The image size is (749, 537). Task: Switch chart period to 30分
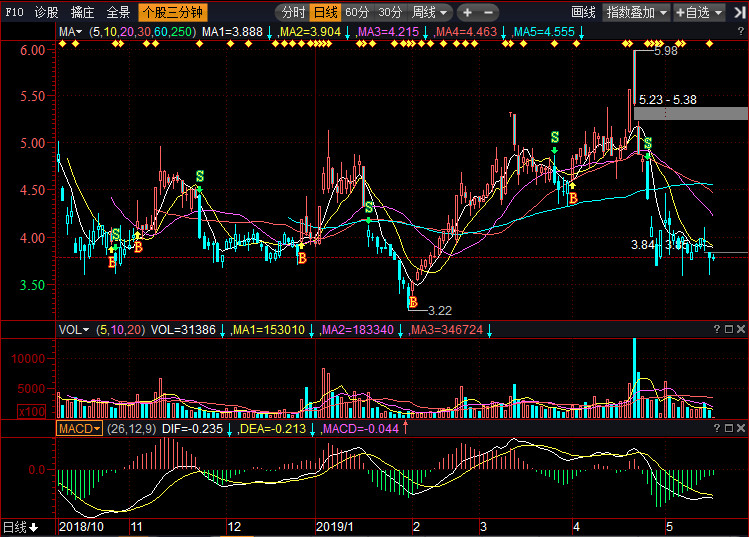pos(390,13)
